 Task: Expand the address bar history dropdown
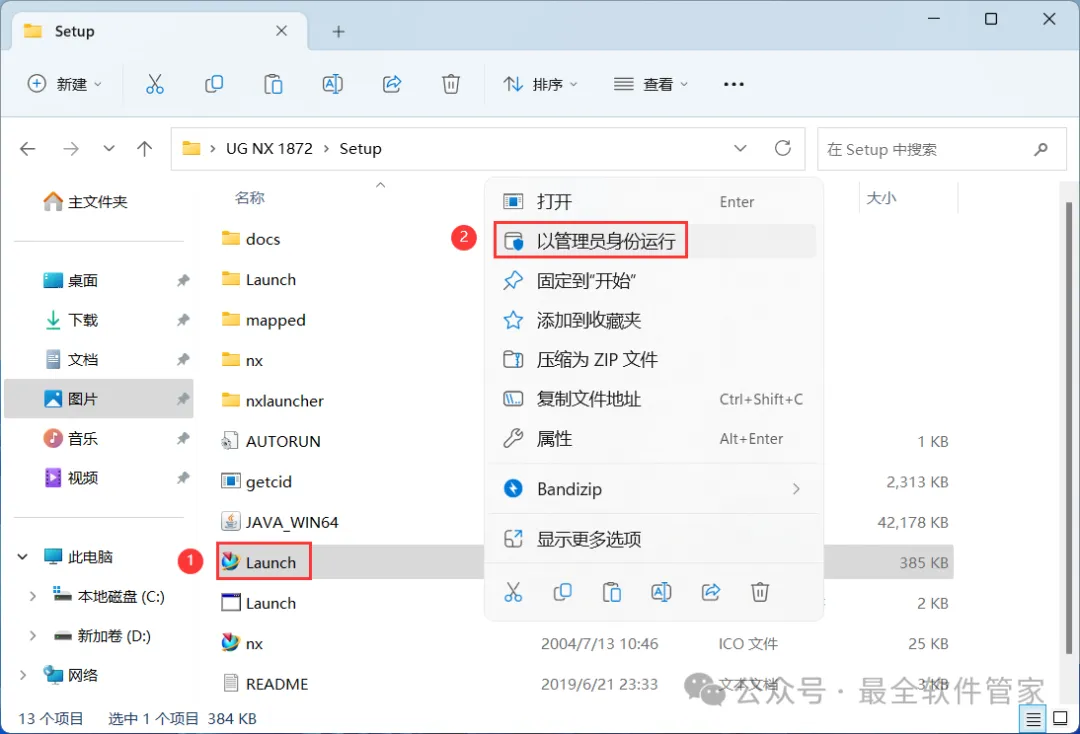[740, 148]
